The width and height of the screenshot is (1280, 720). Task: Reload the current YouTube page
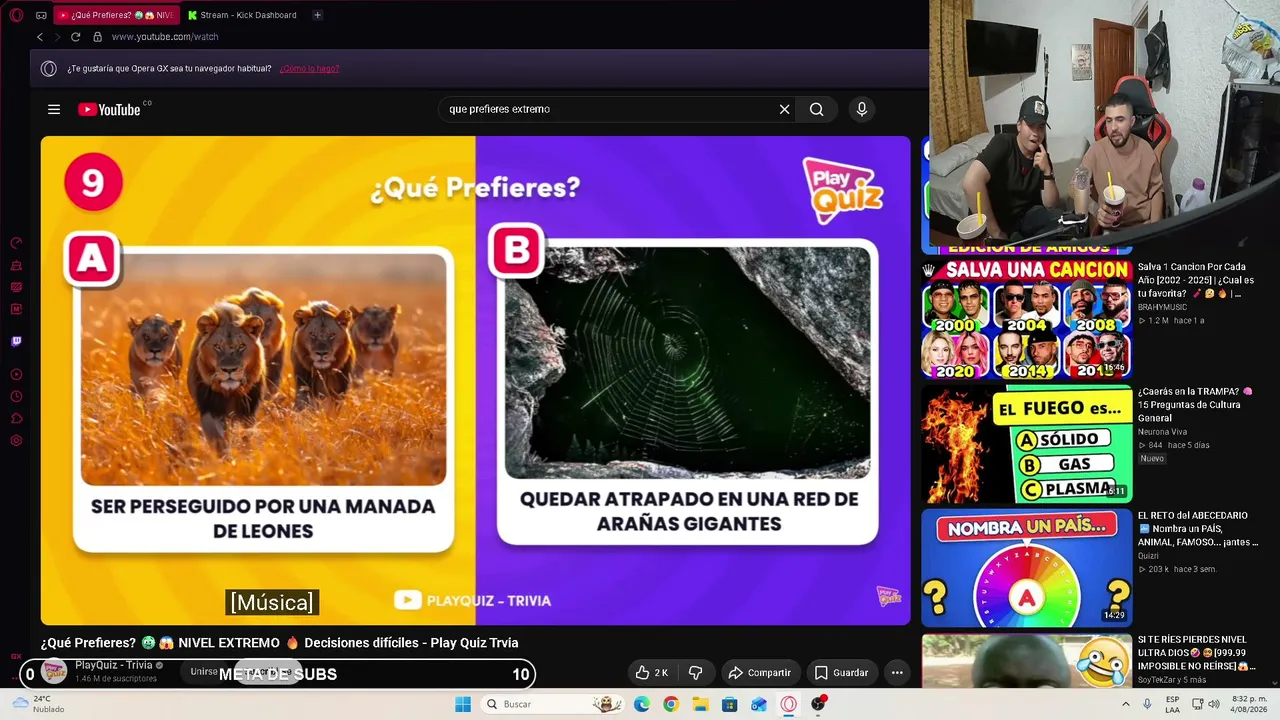click(x=75, y=37)
